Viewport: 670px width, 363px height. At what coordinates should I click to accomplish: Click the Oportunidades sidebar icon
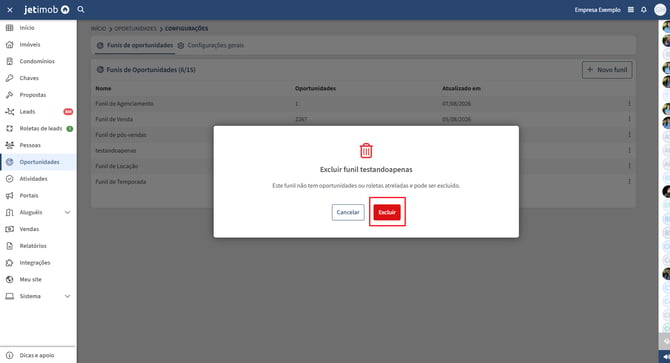pos(9,162)
